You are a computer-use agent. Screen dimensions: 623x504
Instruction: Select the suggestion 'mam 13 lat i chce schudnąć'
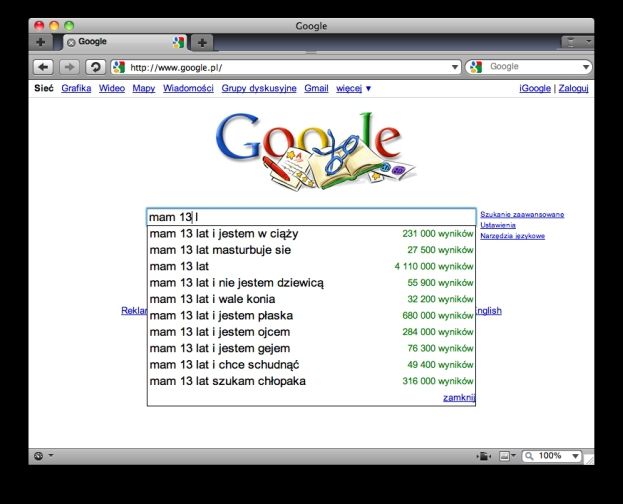[311, 364]
